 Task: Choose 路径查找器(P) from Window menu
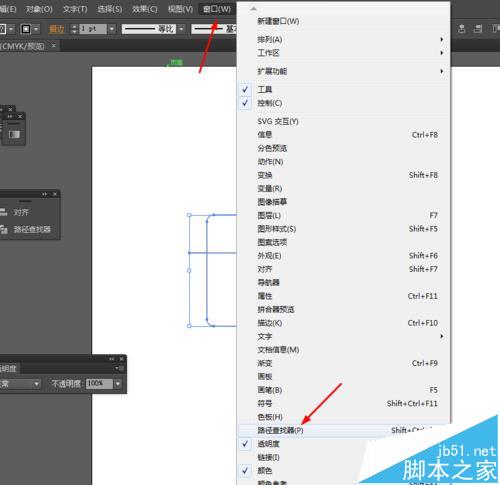coord(343,431)
